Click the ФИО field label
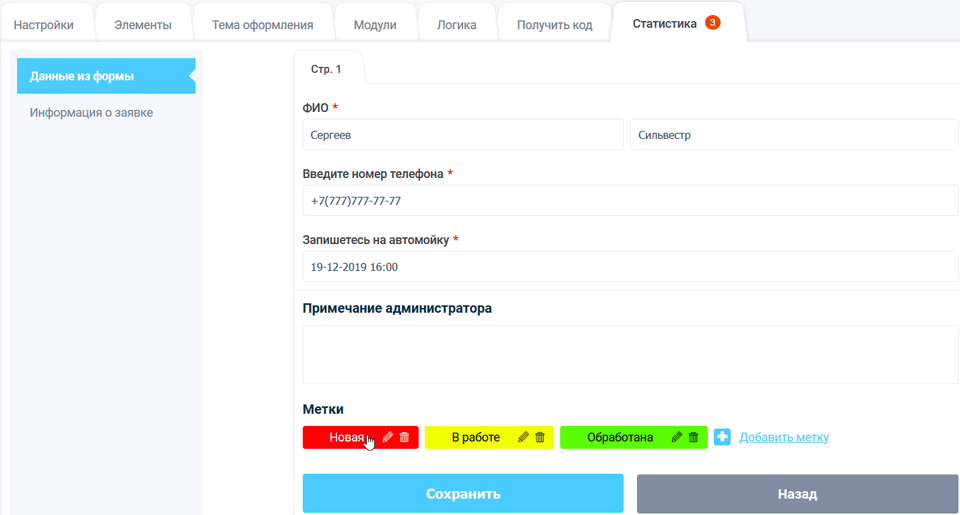The height and width of the screenshot is (515, 960). (315, 108)
